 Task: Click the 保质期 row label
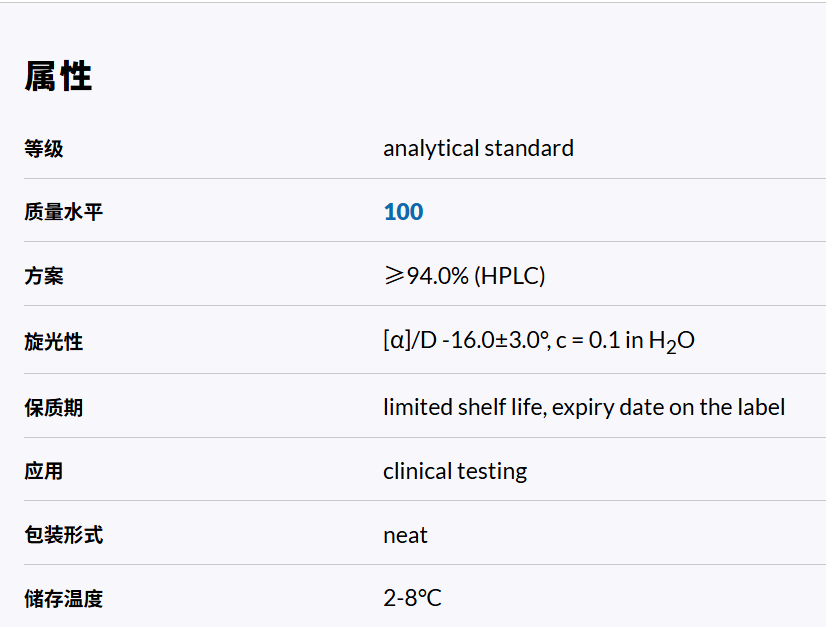(x=54, y=408)
